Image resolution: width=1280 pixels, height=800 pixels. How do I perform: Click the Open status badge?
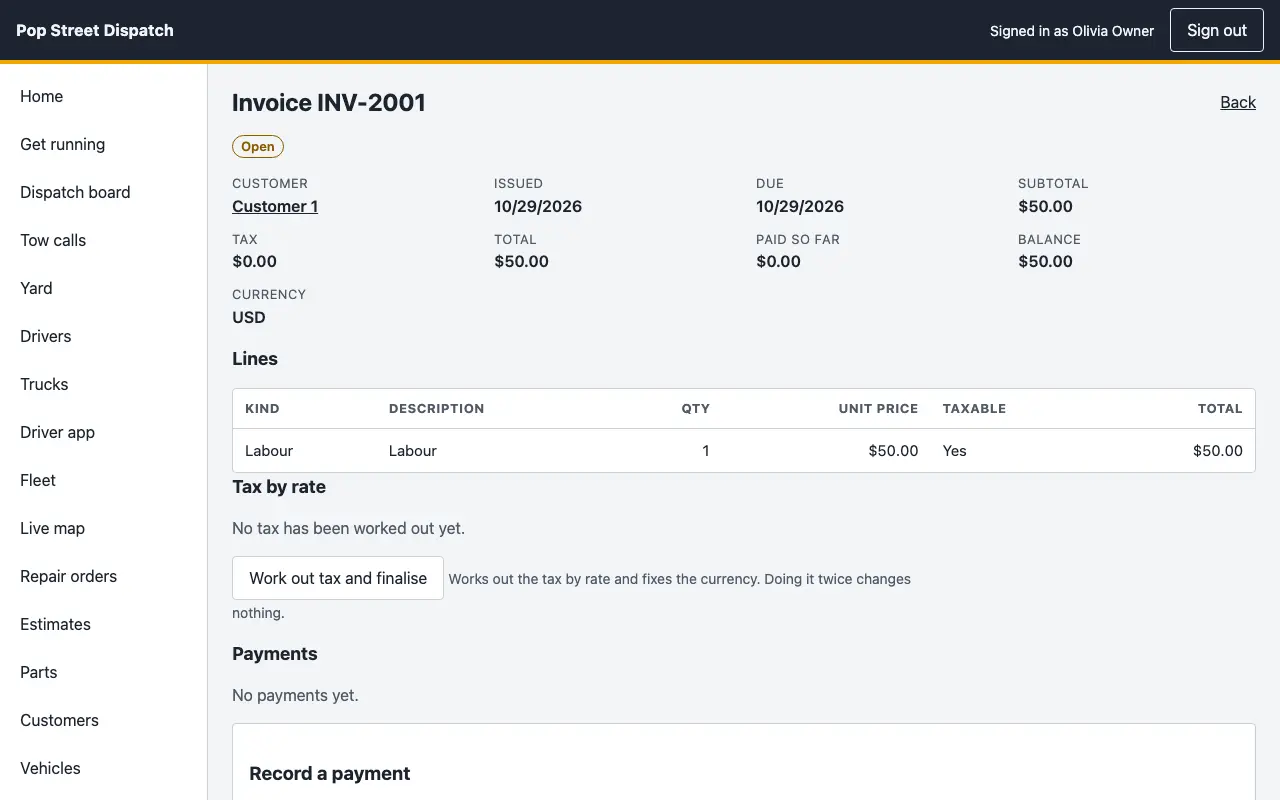click(x=258, y=147)
